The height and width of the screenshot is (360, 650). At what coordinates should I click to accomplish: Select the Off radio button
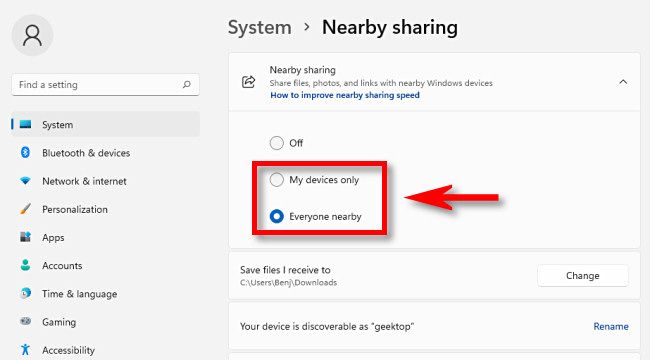[x=276, y=143]
